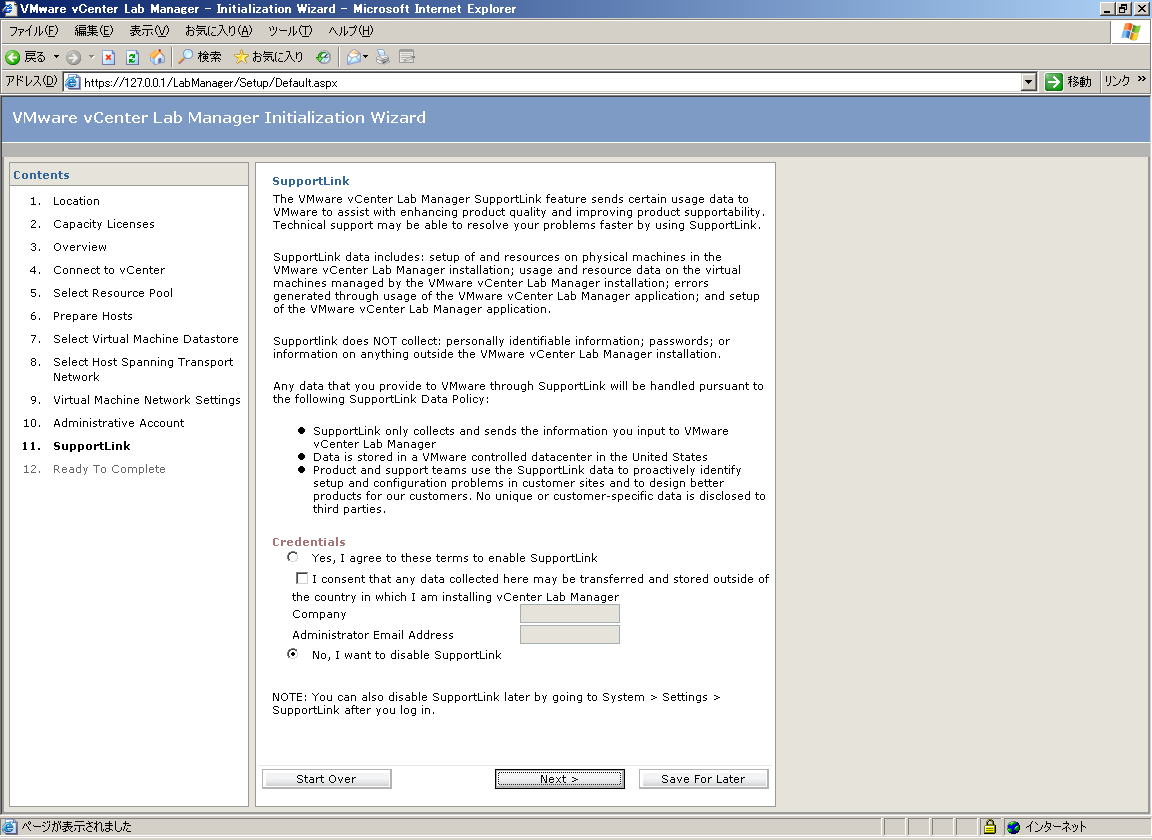Viewport: 1152px width, 840px height.
Task: Go to the Home page icon
Action: [x=157, y=57]
